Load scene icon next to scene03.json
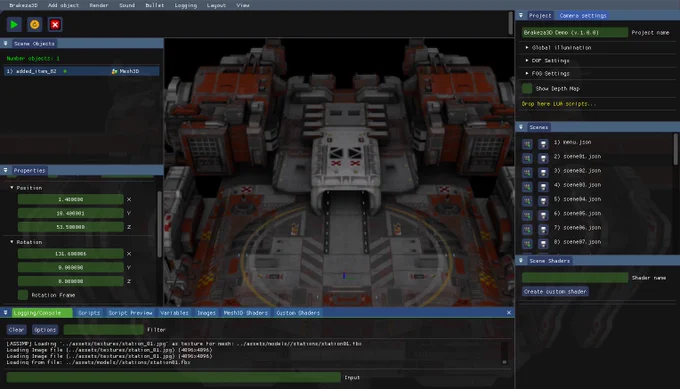The image size is (680, 389). pos(527,186)
